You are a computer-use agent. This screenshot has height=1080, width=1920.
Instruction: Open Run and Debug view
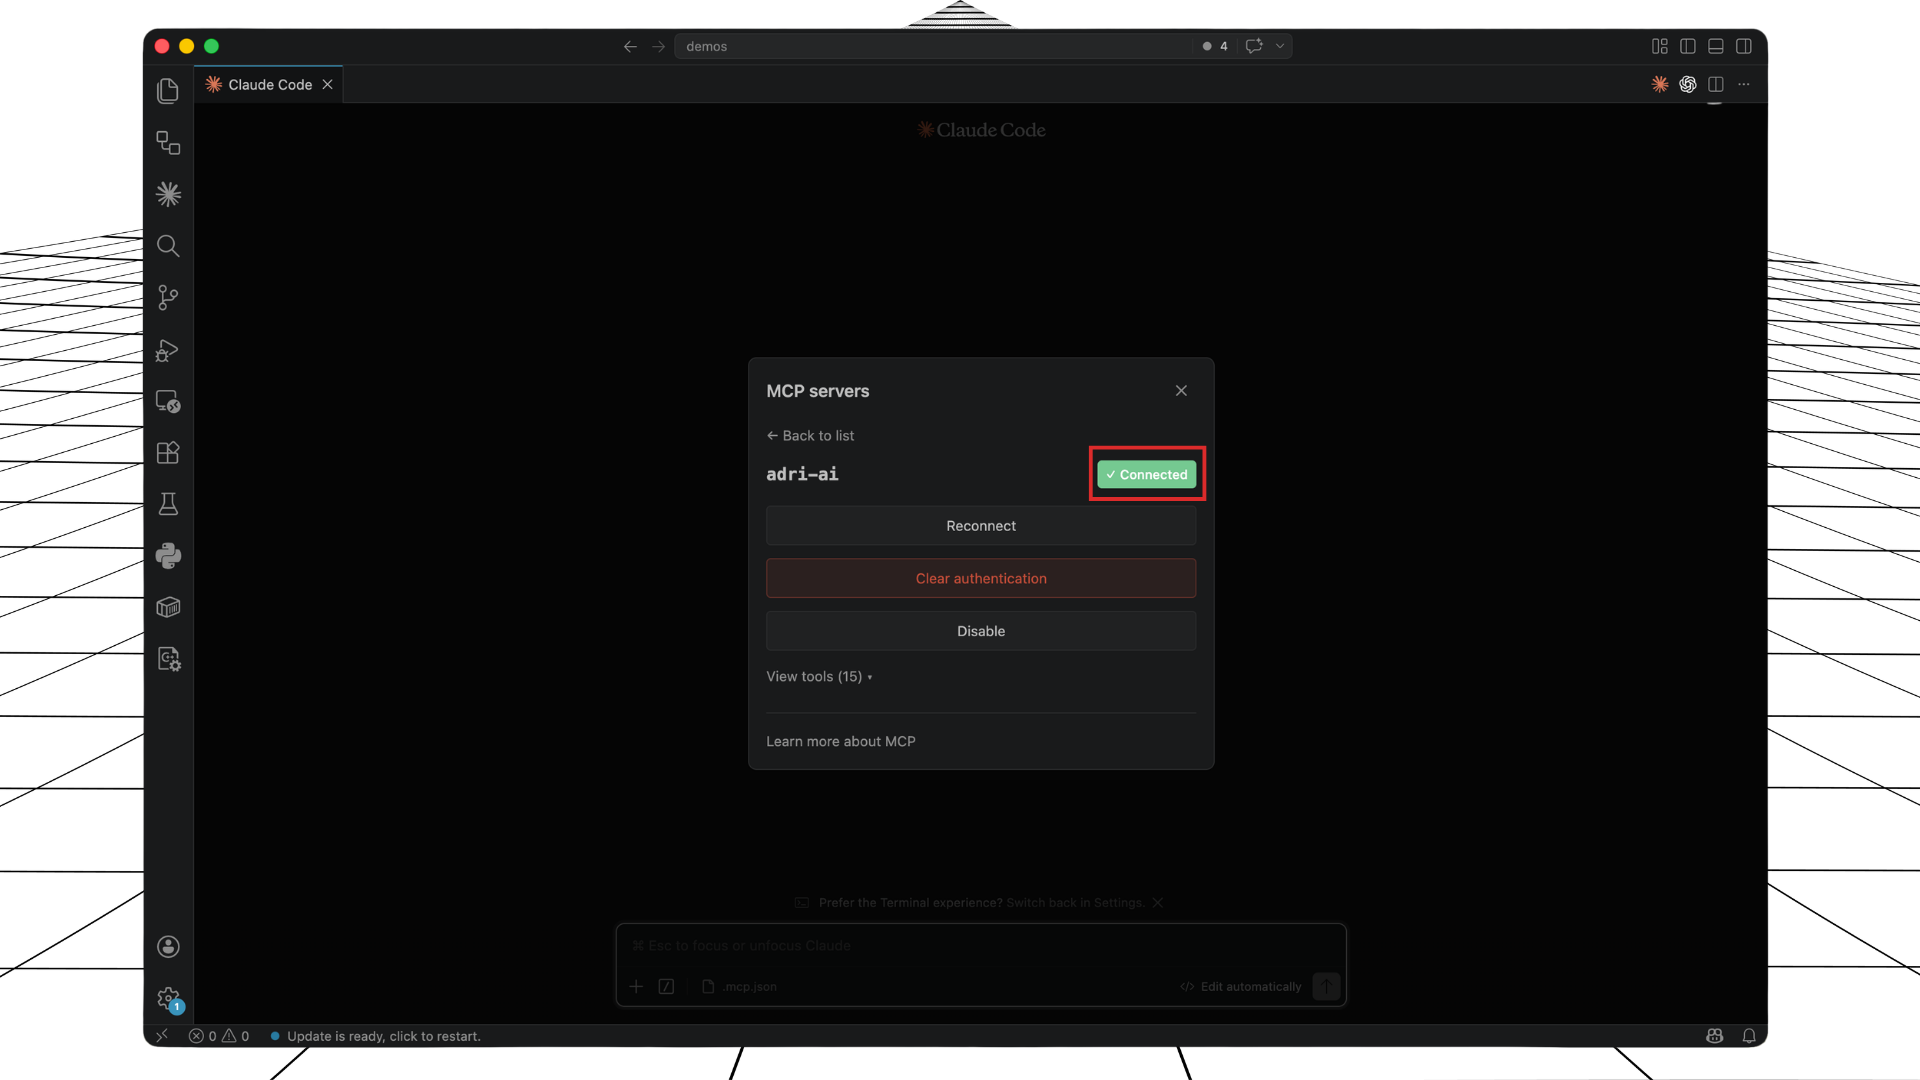pyautogui.click(x=168, y=350)
